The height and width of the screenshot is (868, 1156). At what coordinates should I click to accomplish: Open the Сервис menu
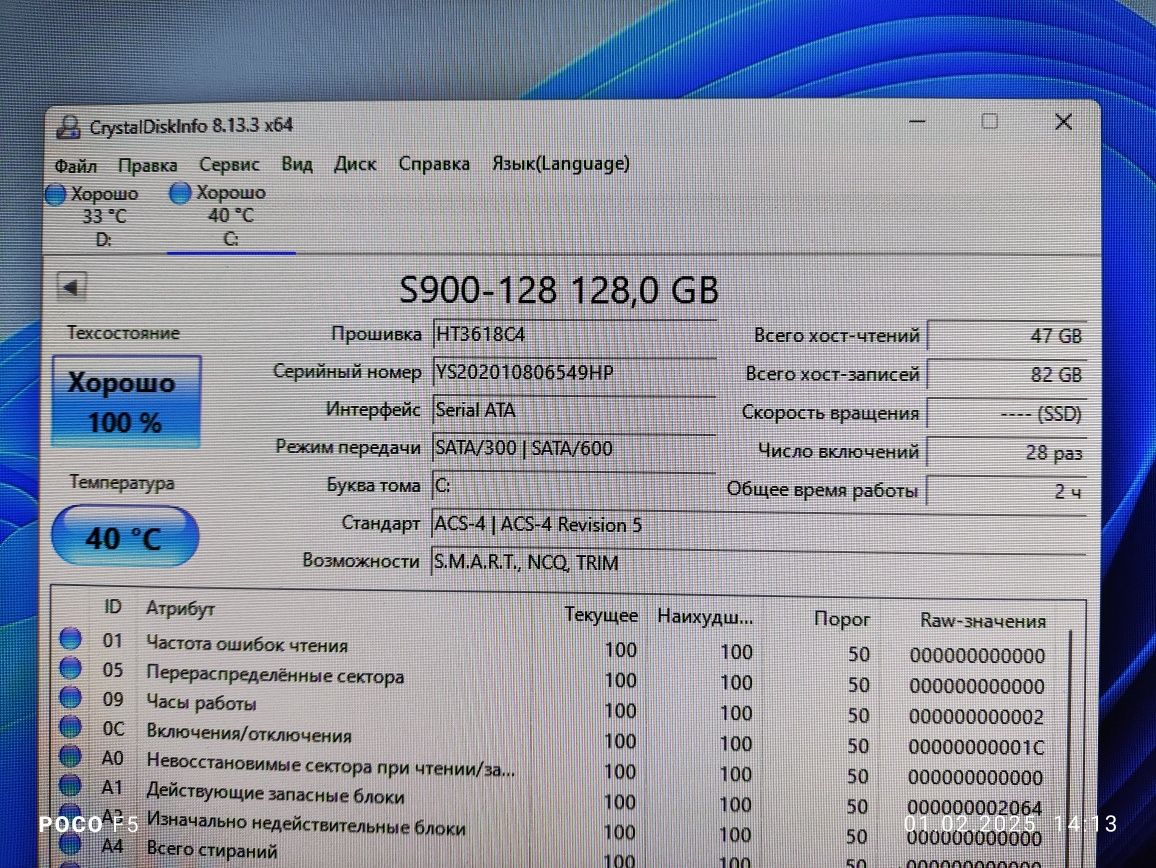click(x=229, y=164)
